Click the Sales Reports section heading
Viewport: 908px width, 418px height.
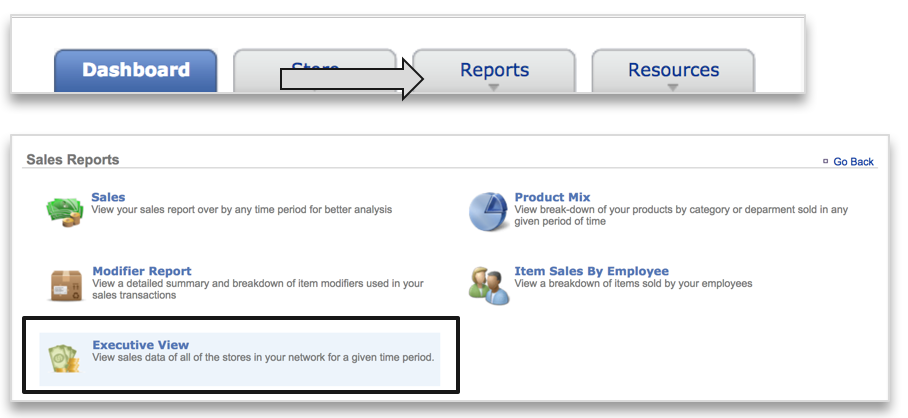(x=72, y=159)
